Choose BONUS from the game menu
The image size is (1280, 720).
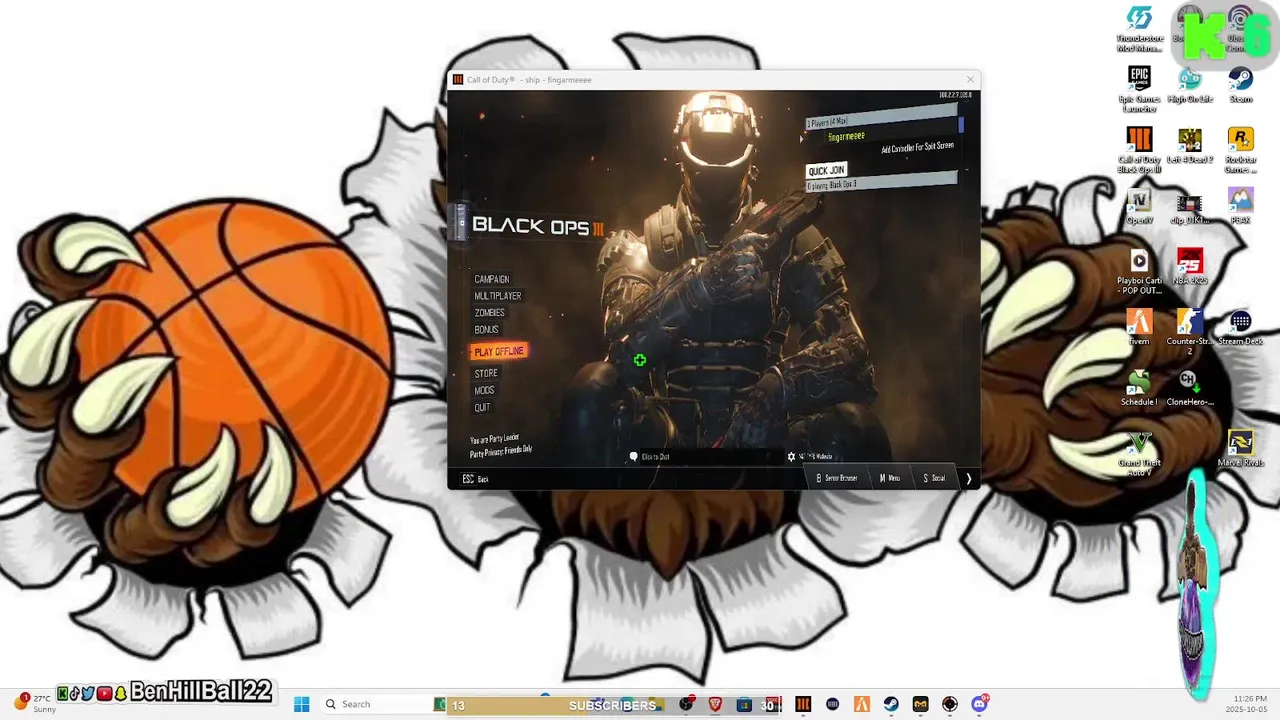click(x=486, y=330)
